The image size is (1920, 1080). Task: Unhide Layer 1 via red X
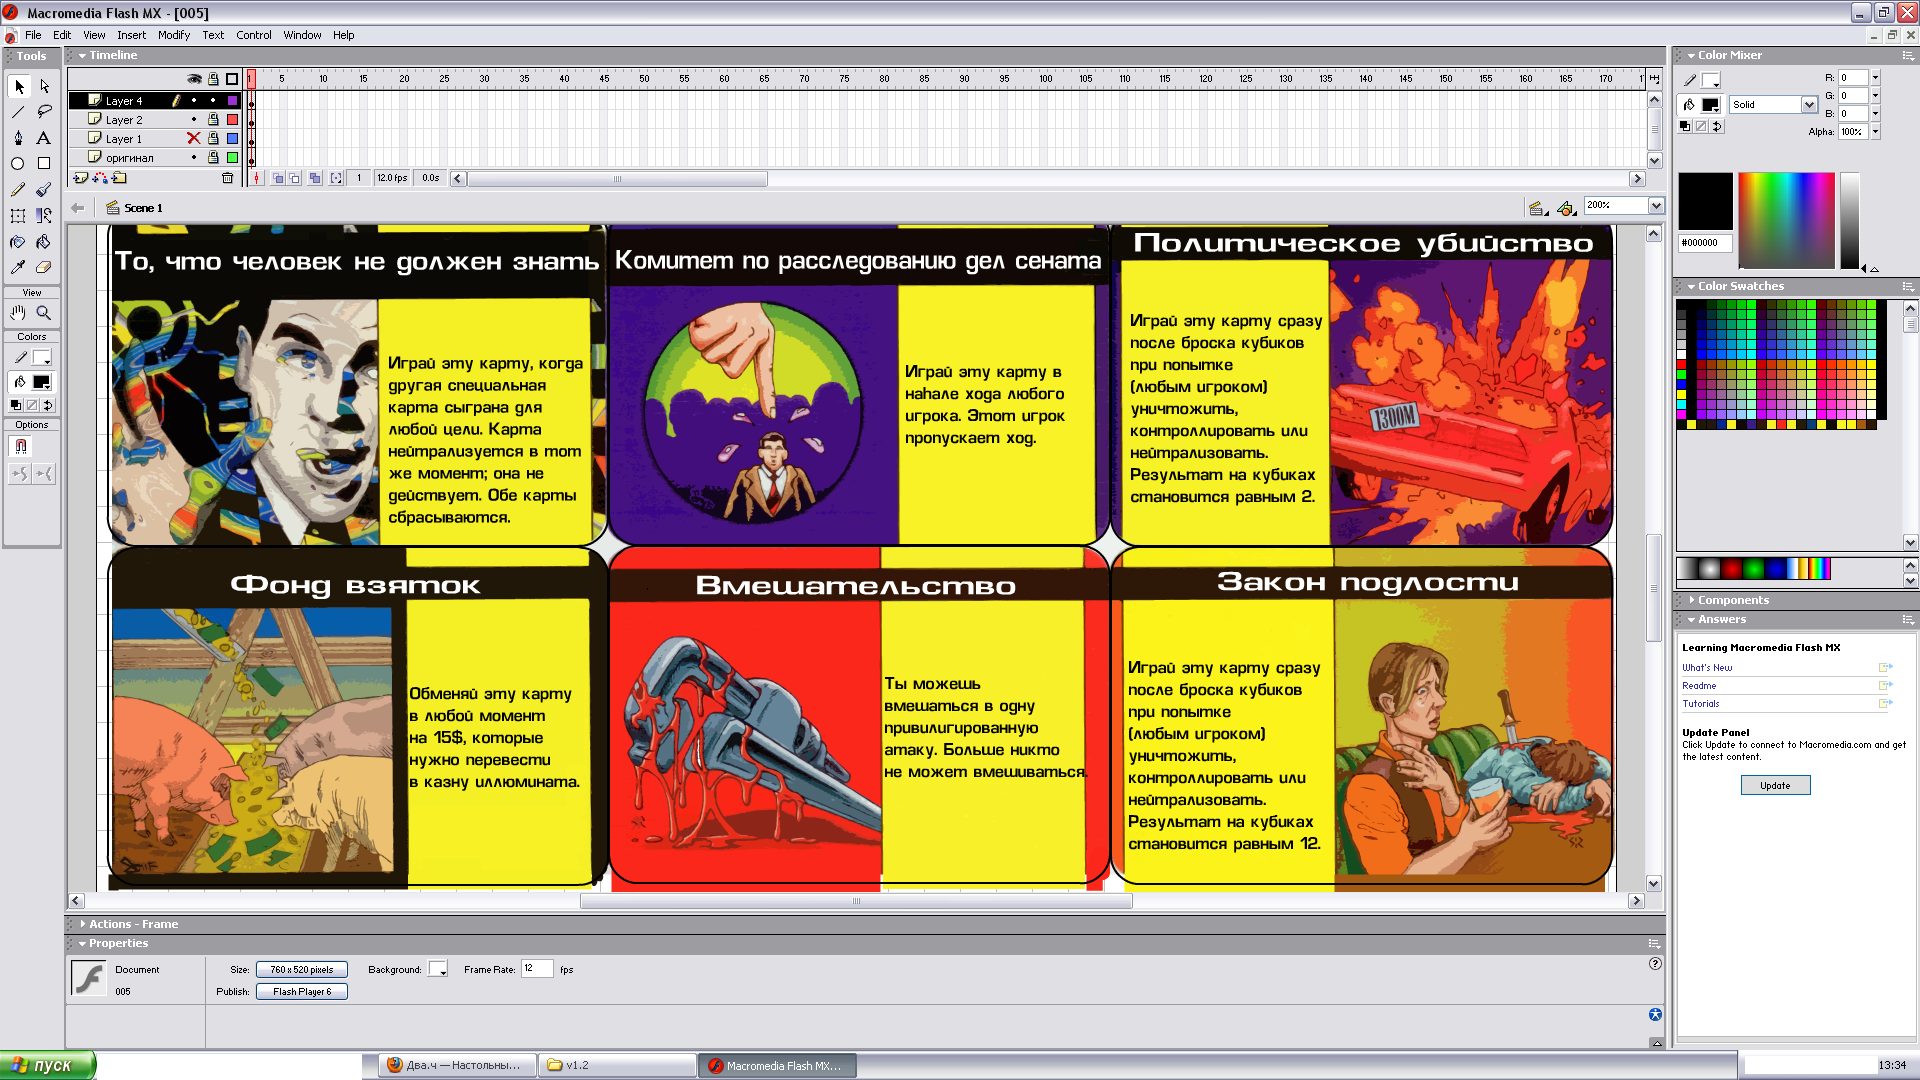[194, 139]
